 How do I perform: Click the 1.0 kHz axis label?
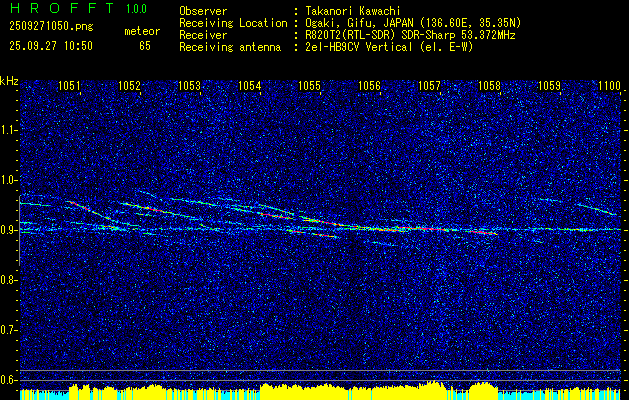(x=9, y=180)
